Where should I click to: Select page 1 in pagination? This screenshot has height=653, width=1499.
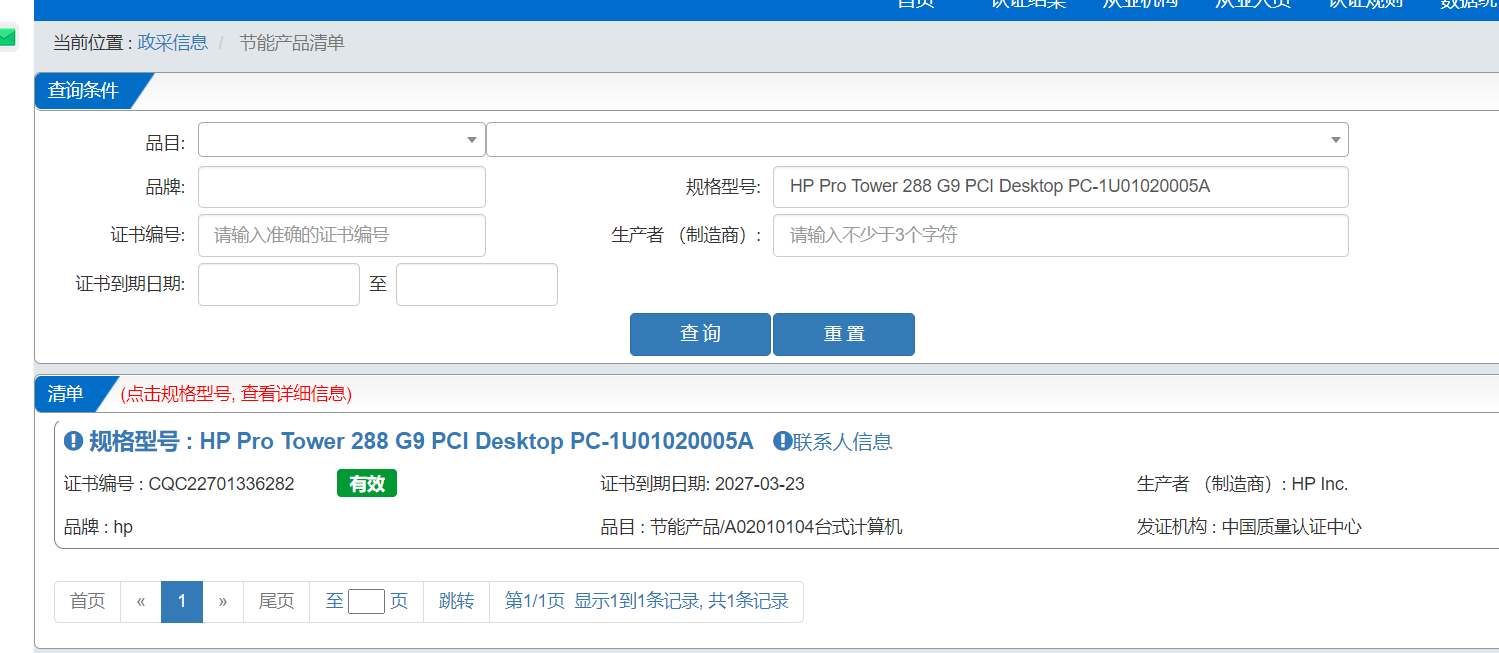(182, 601)
